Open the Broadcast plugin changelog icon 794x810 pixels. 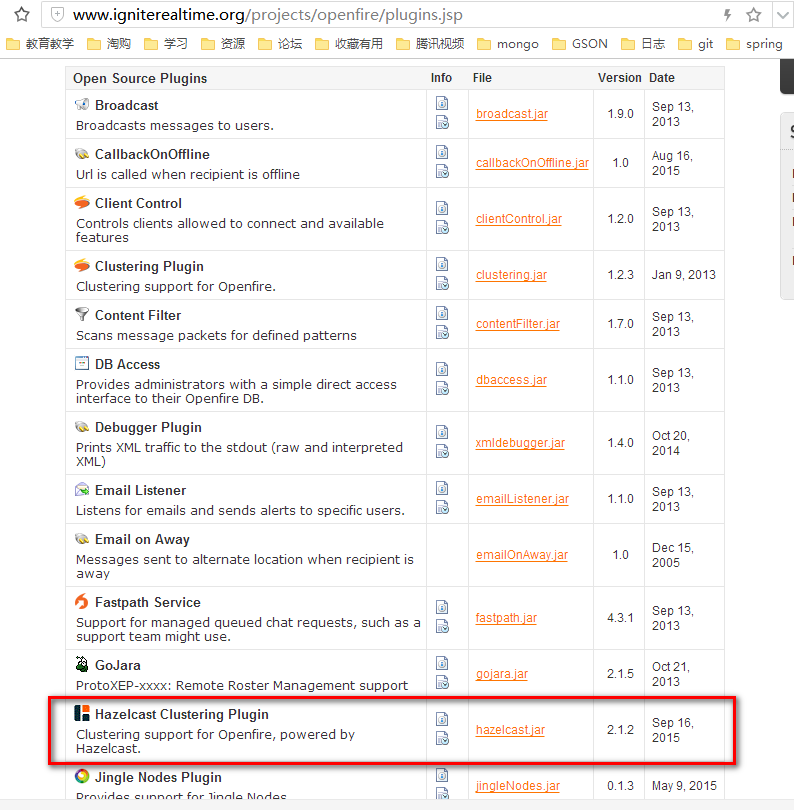(442, 122)
